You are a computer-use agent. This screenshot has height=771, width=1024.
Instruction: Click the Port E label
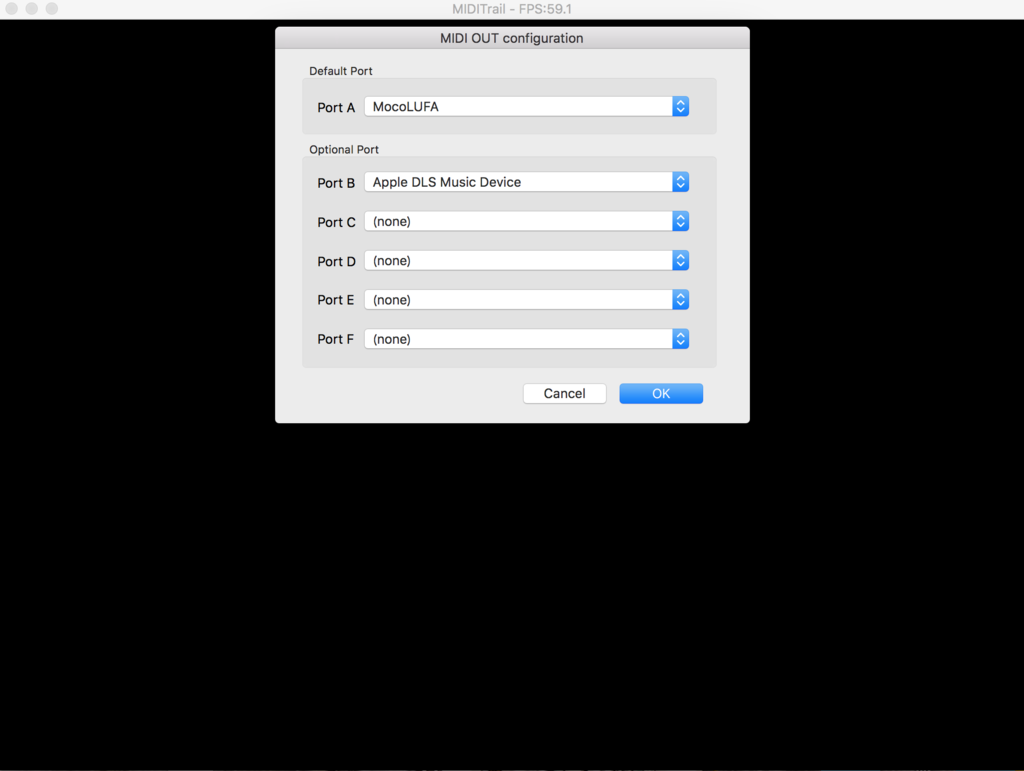tap(336, 300)
